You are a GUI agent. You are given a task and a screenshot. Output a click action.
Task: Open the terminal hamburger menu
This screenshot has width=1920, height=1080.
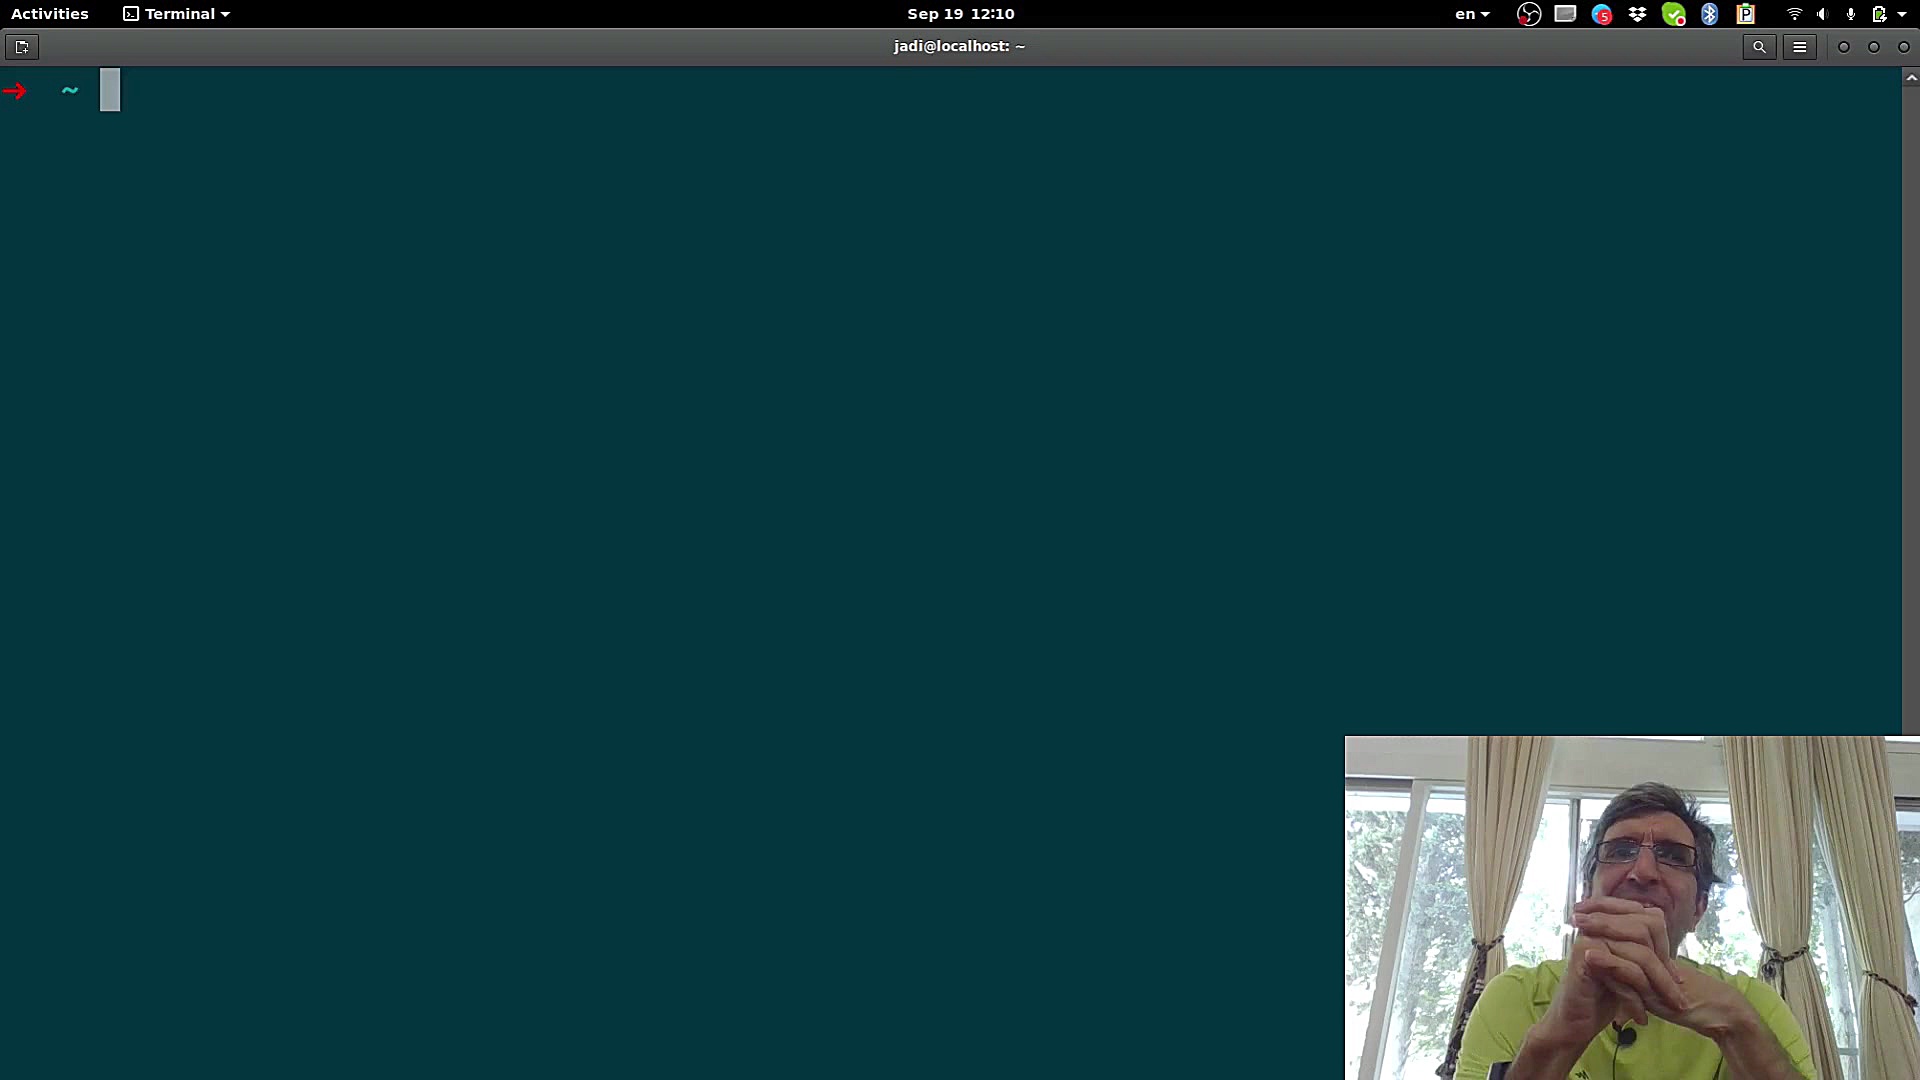point(1799,47)
